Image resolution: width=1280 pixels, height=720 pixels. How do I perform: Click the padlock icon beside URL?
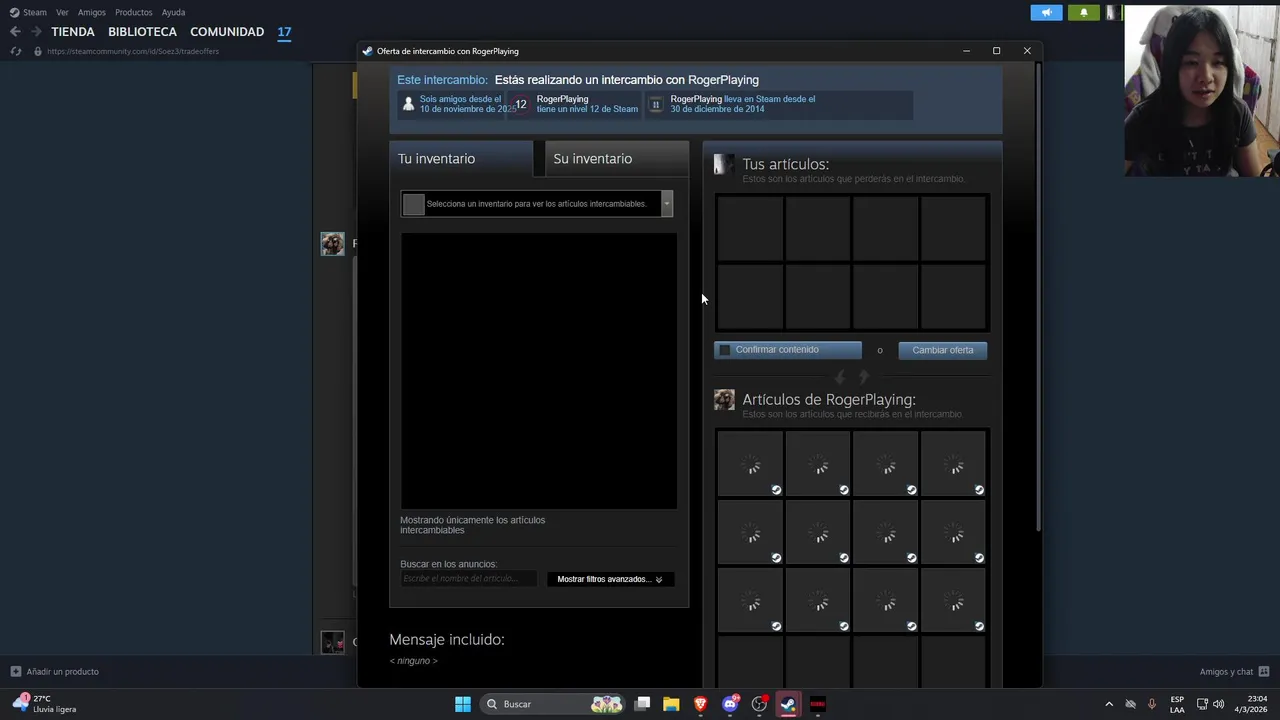click(x=38, y=51)
